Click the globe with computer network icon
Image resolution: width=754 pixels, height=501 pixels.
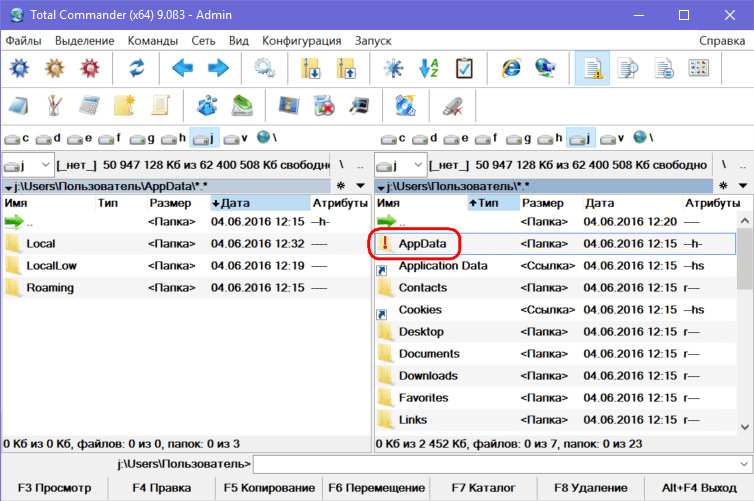click(x=546, y=68)
